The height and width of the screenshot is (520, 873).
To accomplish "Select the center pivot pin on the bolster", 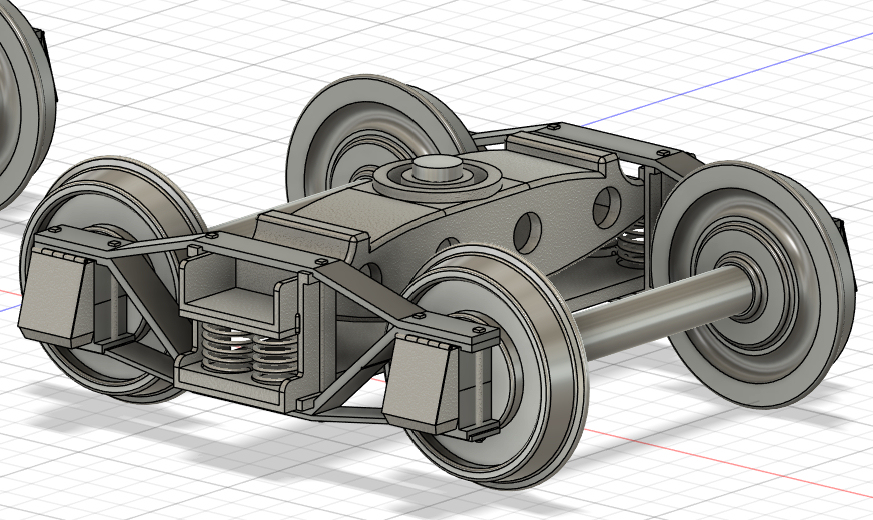I will point(437,168).
